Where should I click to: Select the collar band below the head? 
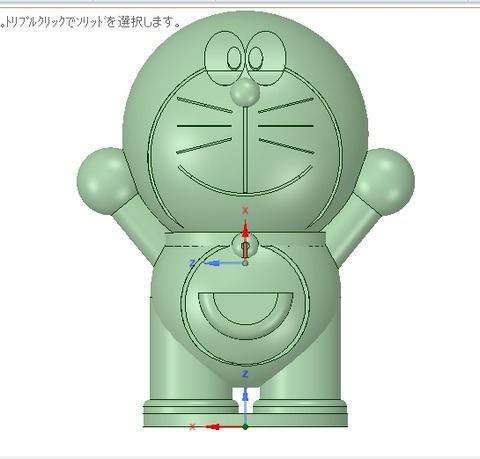pyautogui.click(x=245, y=239)
